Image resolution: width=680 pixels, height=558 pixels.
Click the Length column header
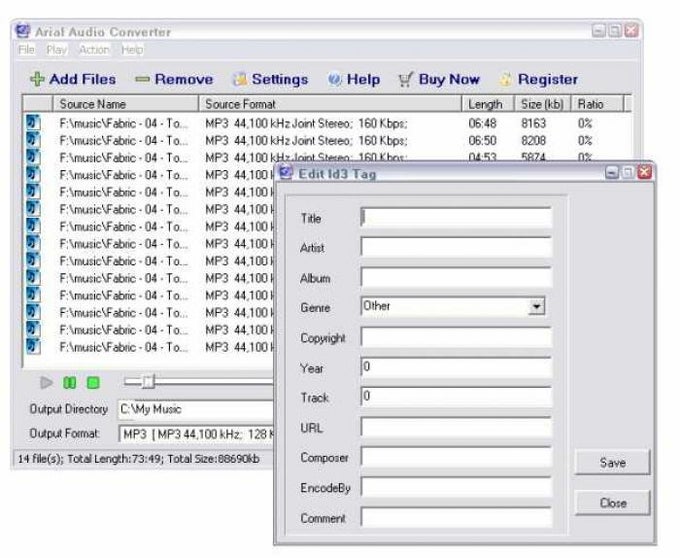click(488, 104)
